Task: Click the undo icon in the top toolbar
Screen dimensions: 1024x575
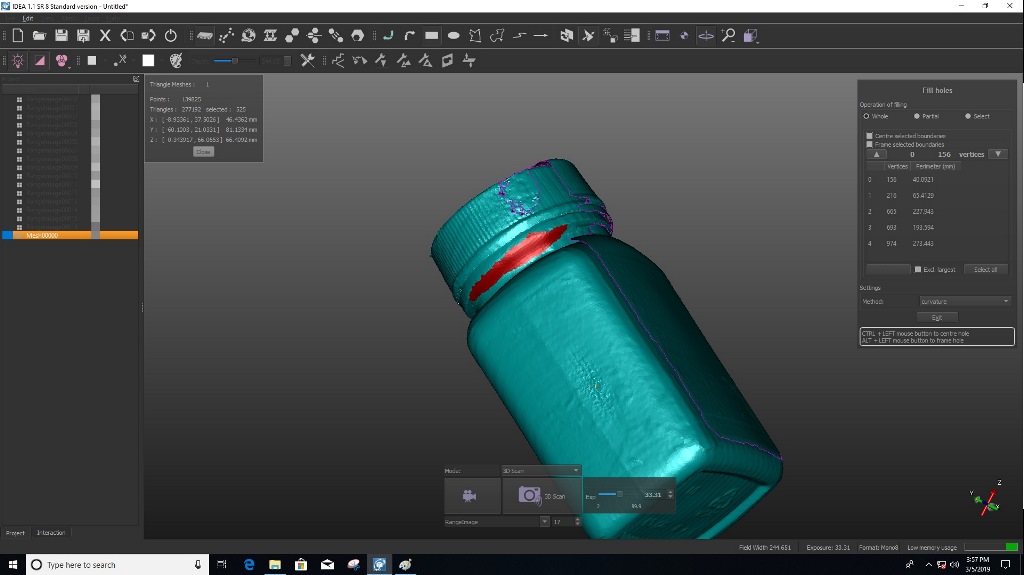Action: pyautogui.click(x=127, y=35)
